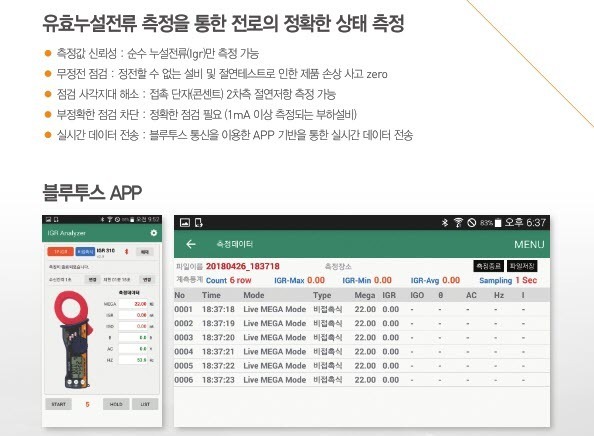Image resolution: width=594 pixels, height=436 pixels.
Task: Select the MEGA value field showing 22.00
Action: (133, 304)
